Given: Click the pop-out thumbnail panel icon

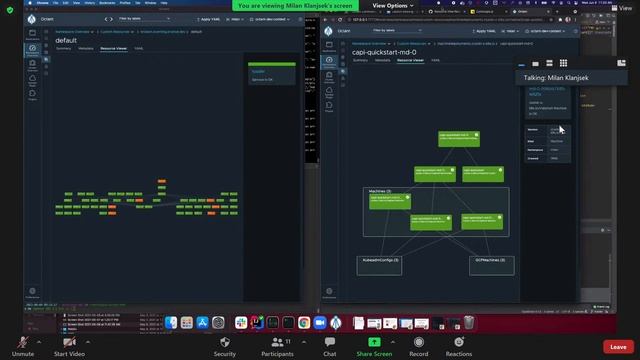Looking at the screenshot, I should coord(621,63).
